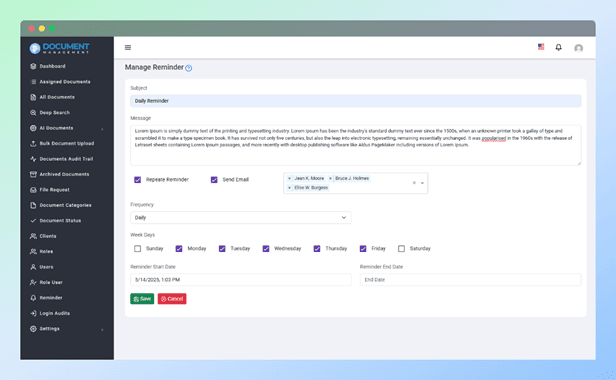Toggle the hamburger sidebar menu icon

click(x=128, y=48)
